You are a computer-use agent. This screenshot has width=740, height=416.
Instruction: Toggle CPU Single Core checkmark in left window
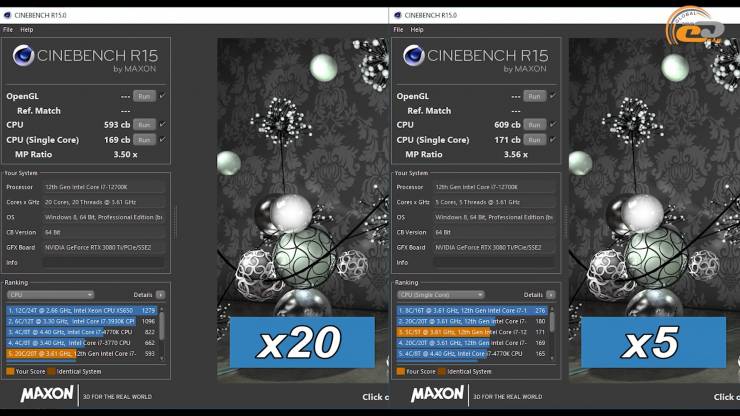(x=162, y=139)
